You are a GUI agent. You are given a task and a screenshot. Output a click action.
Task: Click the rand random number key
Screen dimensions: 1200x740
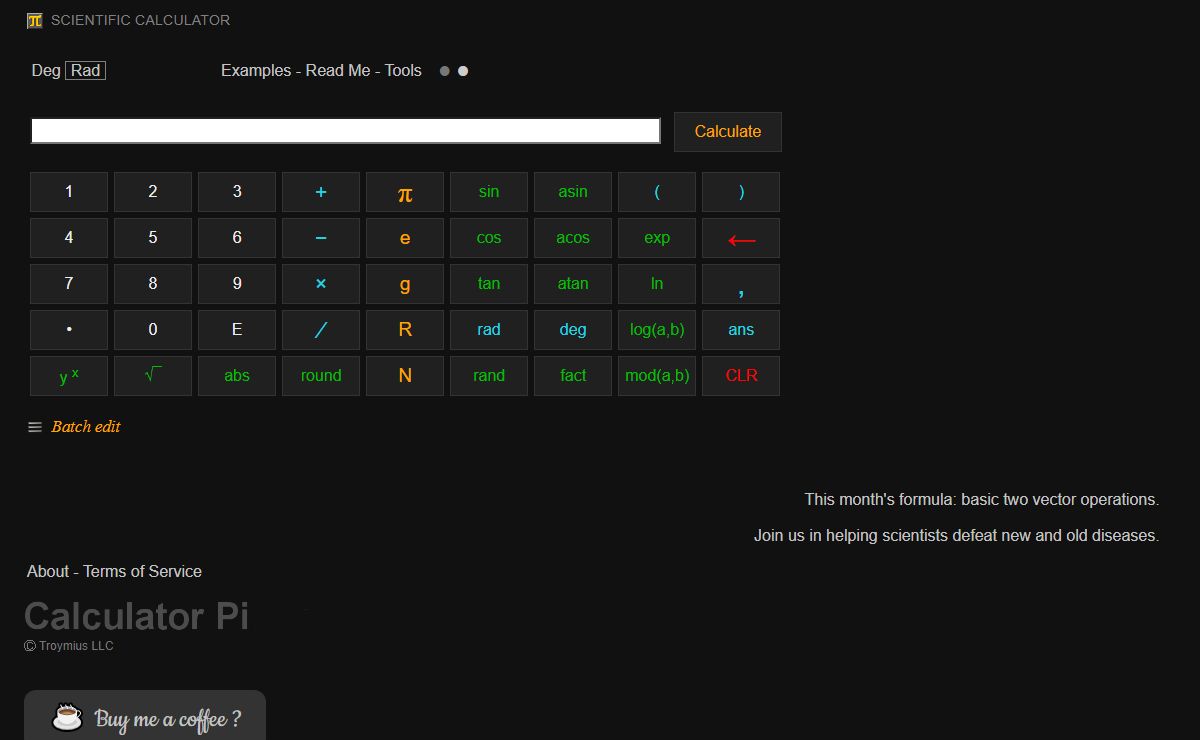pyautogui.click(x=489, y=376)
